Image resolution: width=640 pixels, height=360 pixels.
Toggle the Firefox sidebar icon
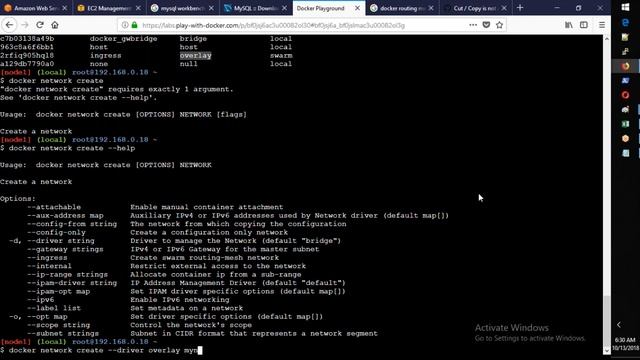584,25
